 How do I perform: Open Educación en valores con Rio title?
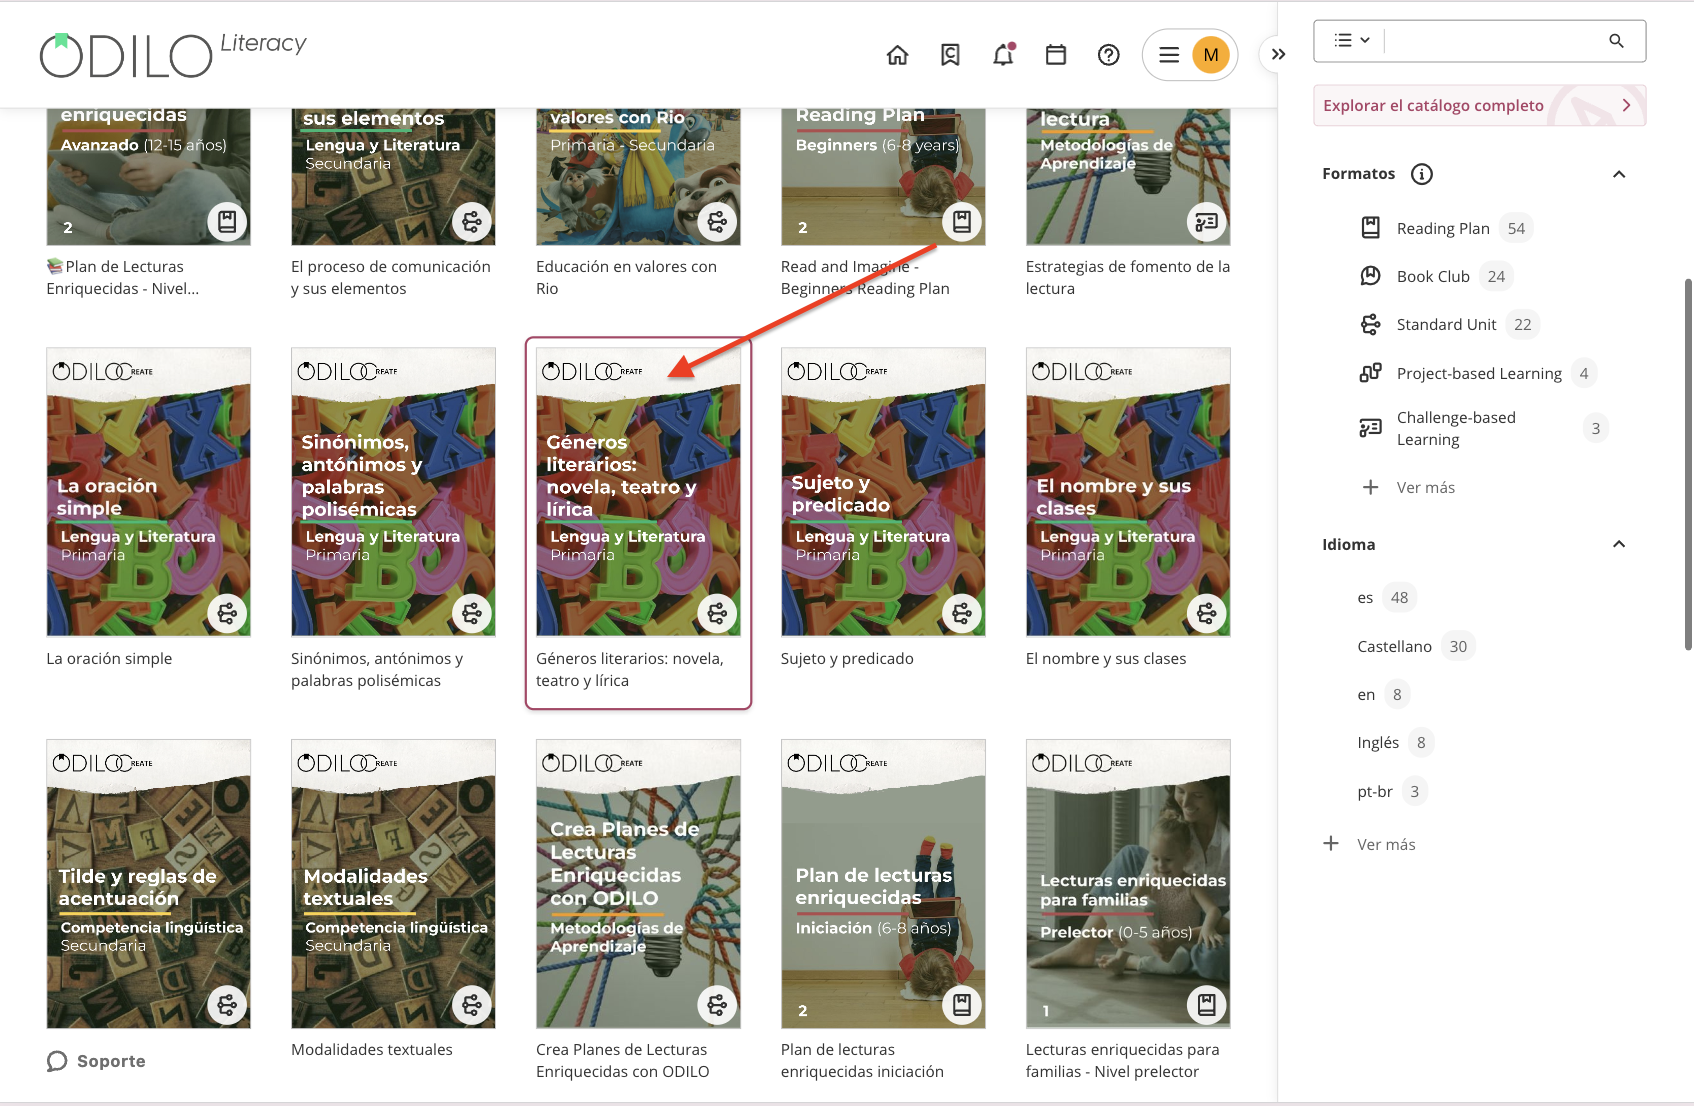click(x=626, y=277)
